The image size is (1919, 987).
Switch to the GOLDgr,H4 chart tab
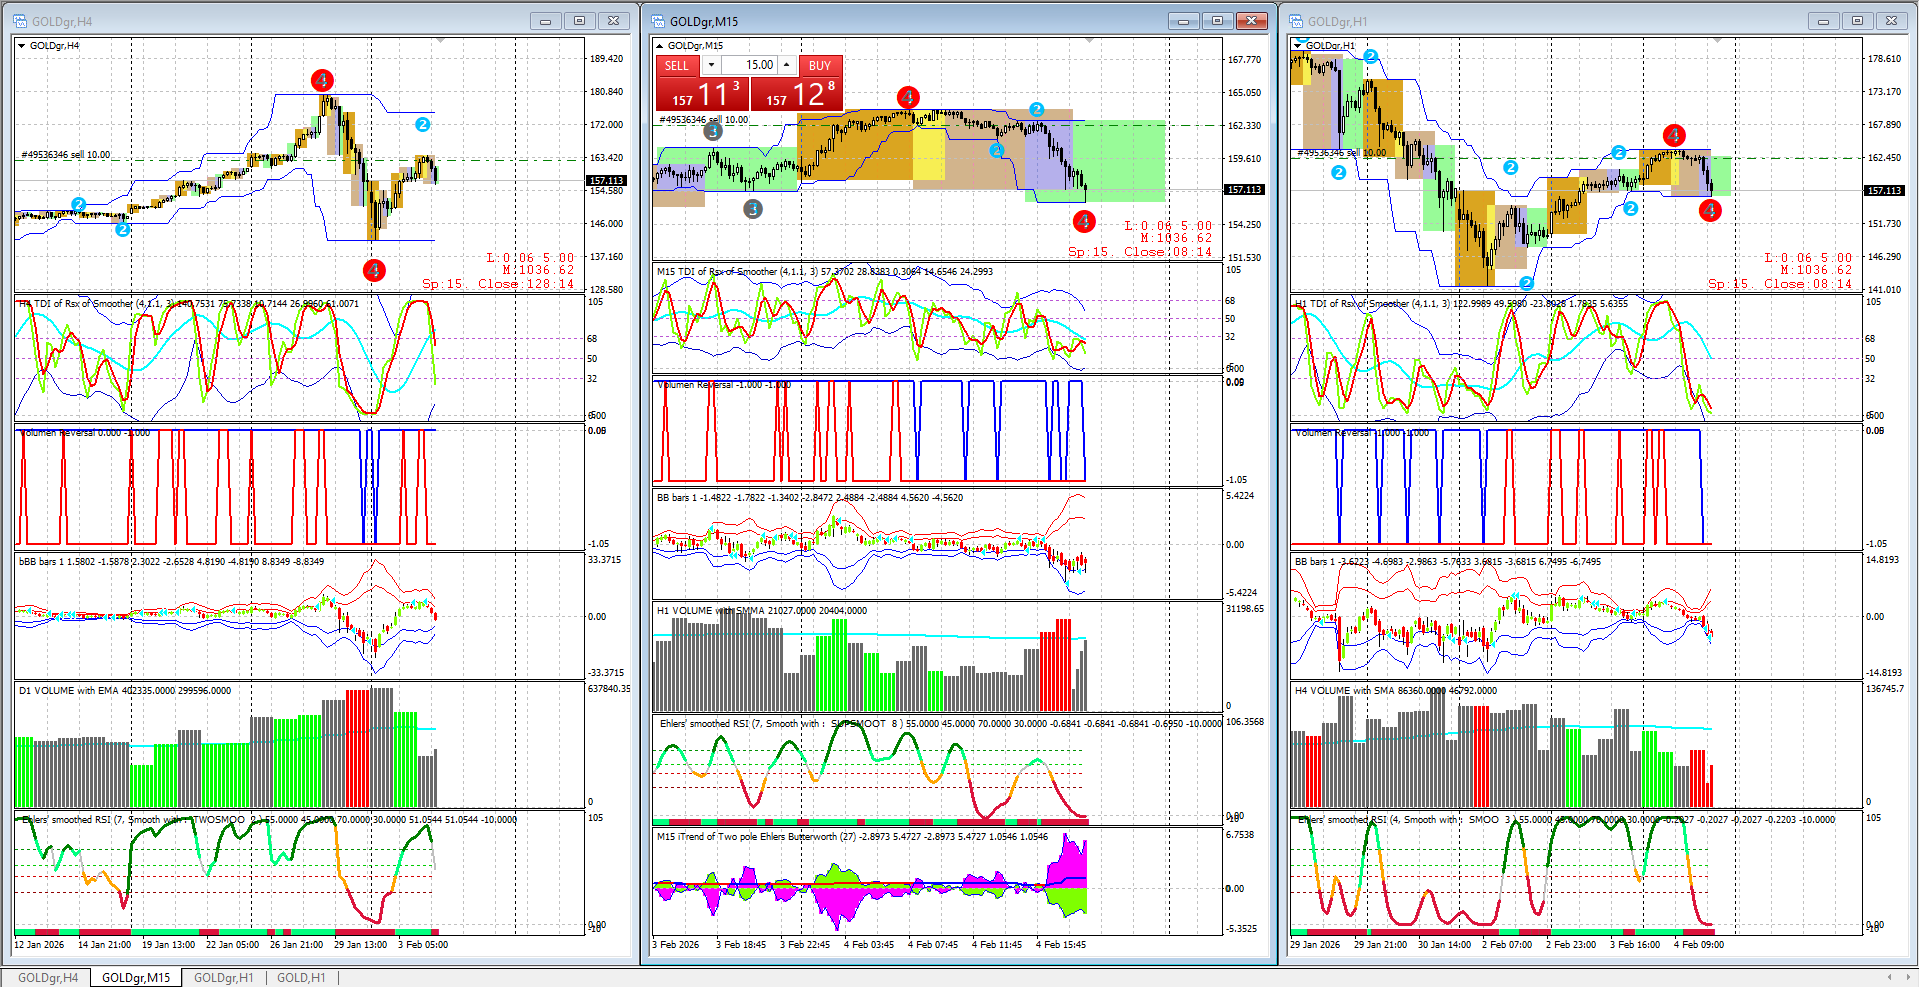click(x=48, y=977)
